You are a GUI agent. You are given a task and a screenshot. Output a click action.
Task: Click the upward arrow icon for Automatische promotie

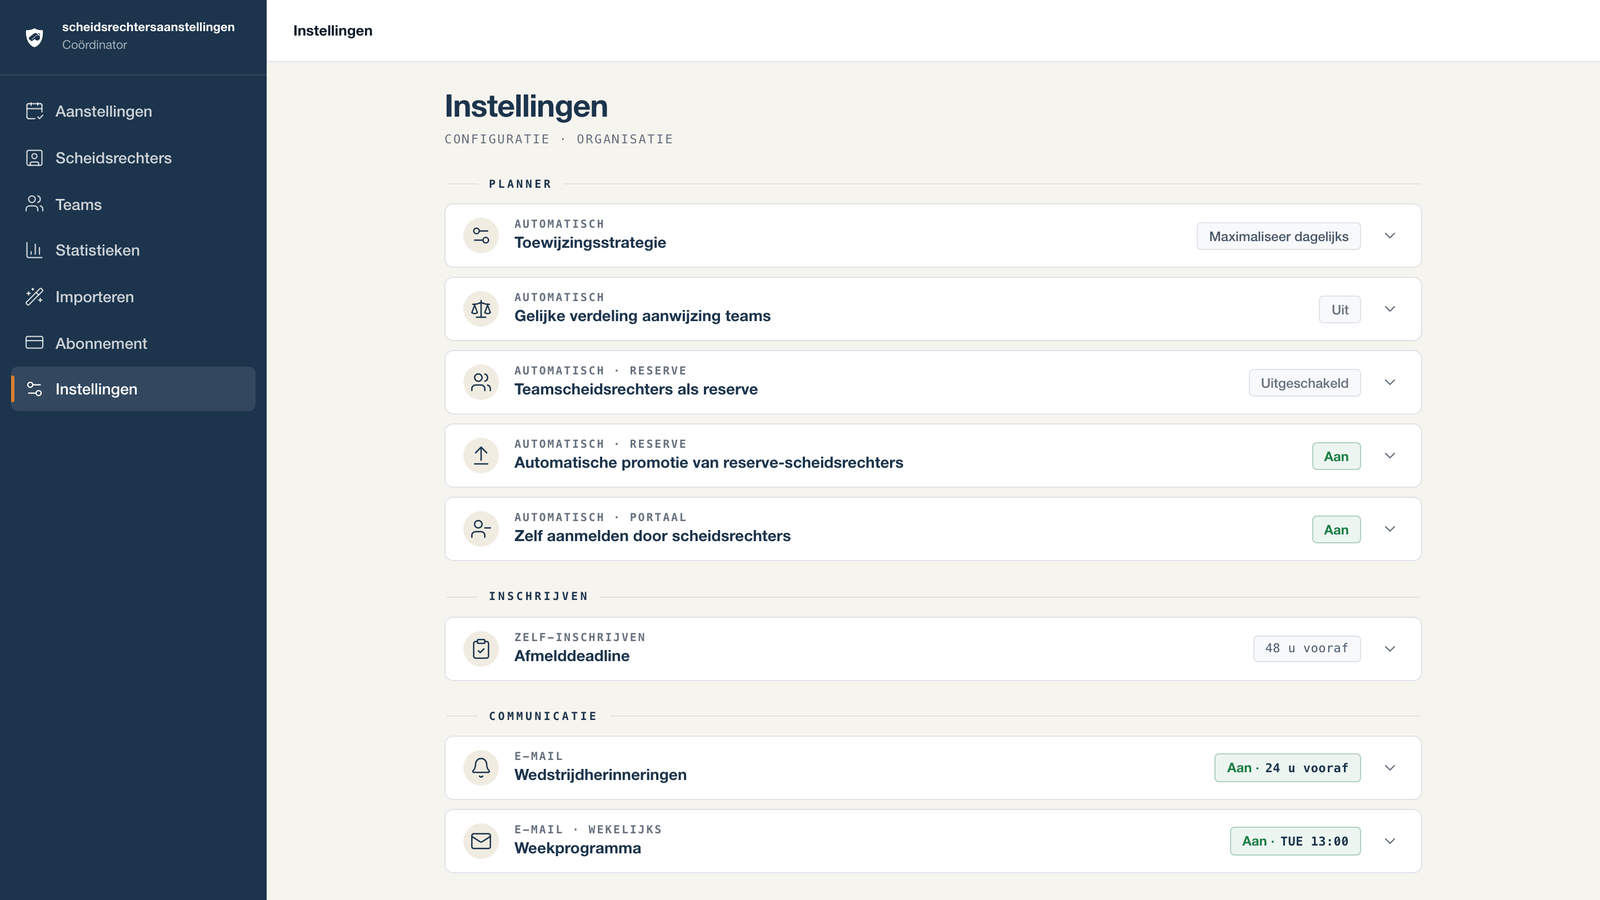tap(481, 456)
